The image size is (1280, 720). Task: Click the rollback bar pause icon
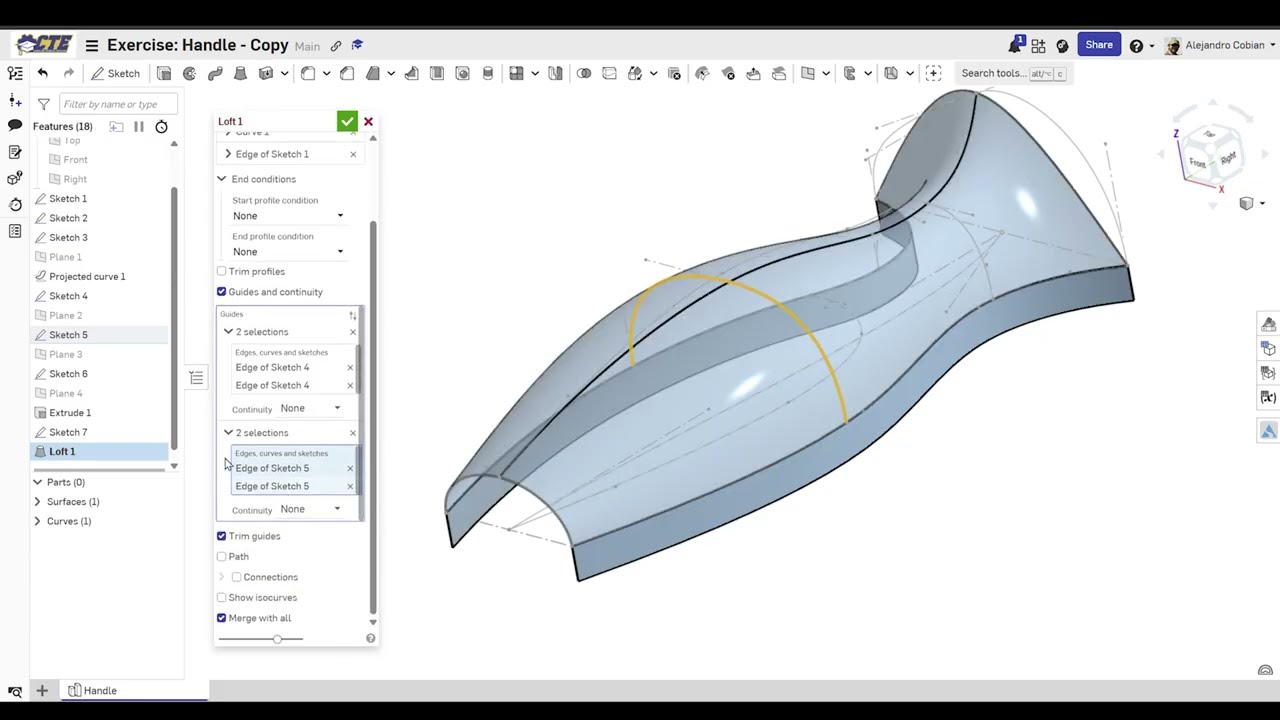tap(139, 127)
